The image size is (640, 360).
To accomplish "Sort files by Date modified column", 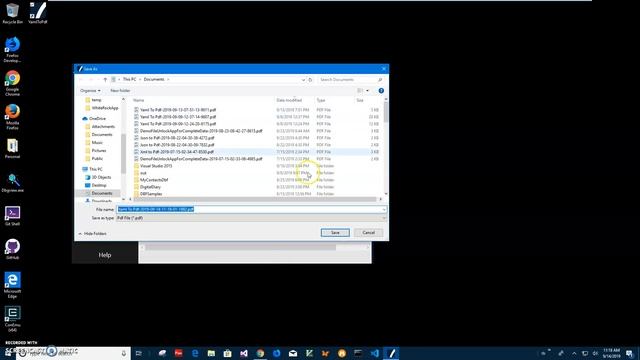I will [289, 100].
